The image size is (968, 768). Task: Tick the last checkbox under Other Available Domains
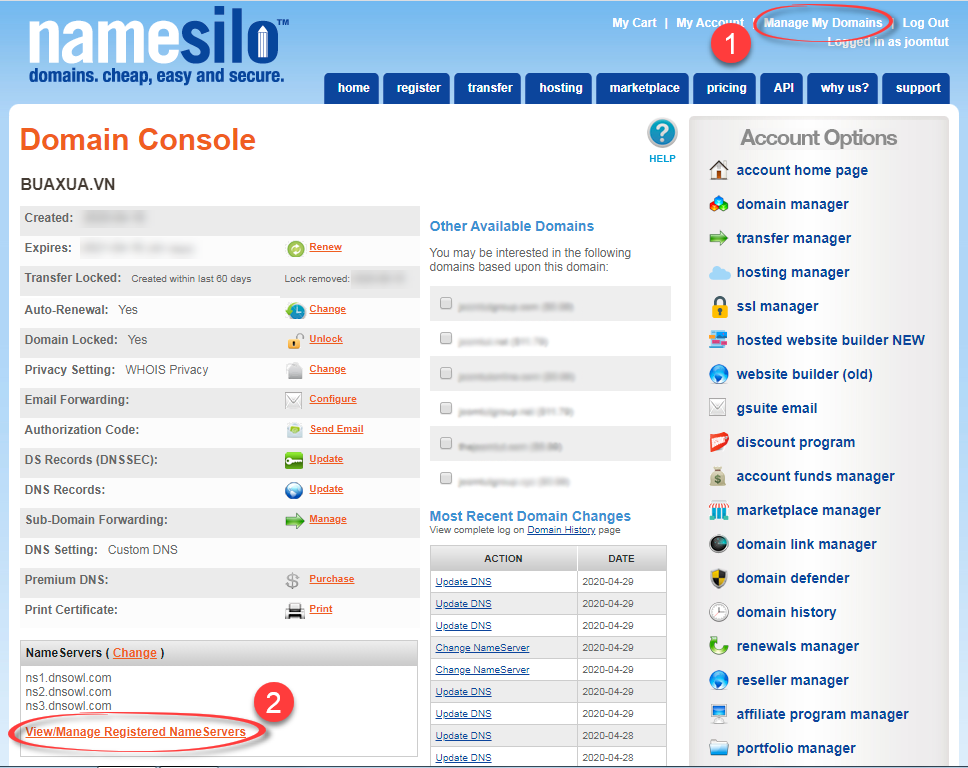coord(446,478)
